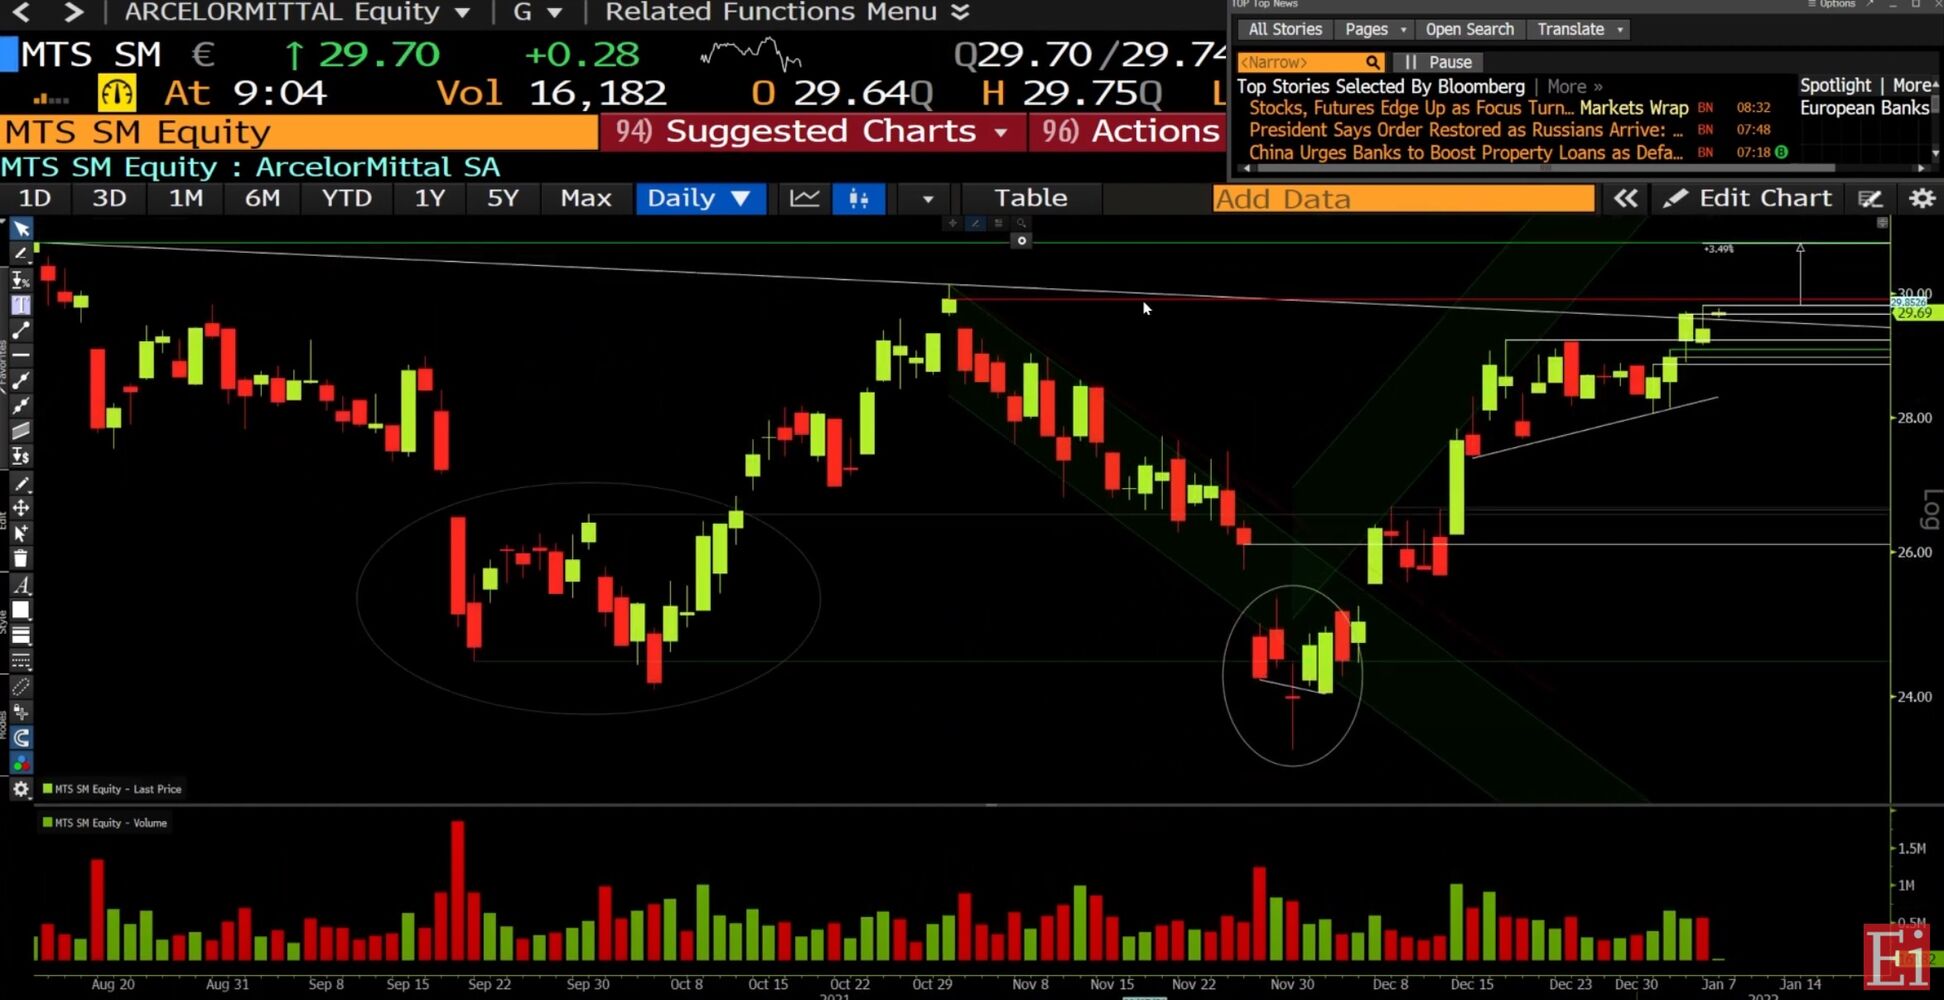Open the fill color swatch
The height and width of the screenshot is (1000, 1944).
coord(21,610)
